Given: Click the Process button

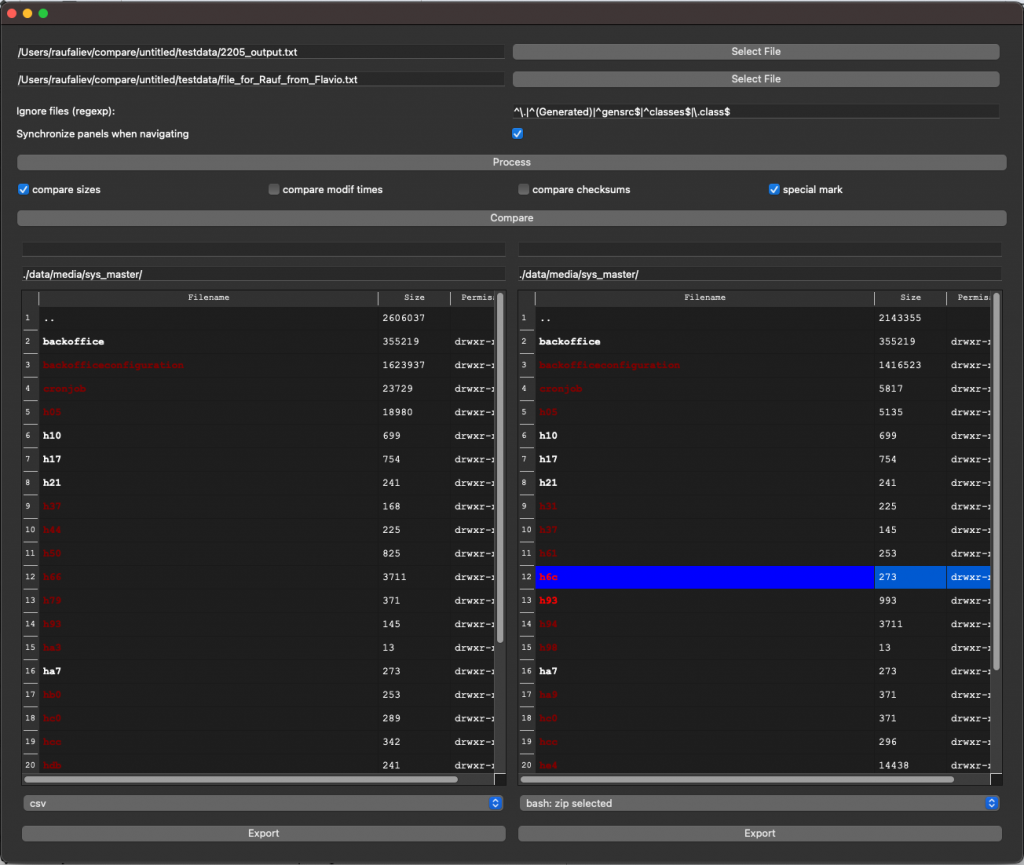Looking at the screenshot, I should tap(511, 161).
